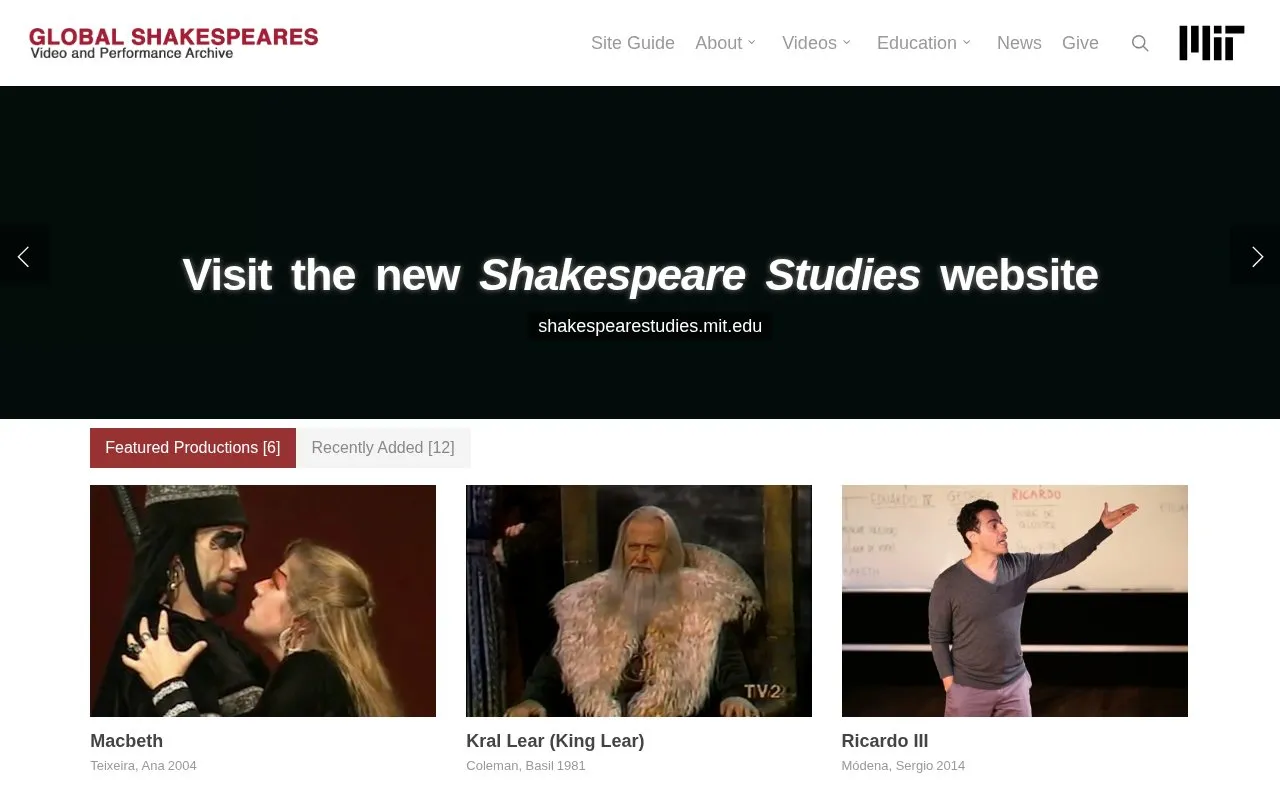Advance to next slide arrow
The width and height of the screenshot is (1280, 800).
[1256, 257]
